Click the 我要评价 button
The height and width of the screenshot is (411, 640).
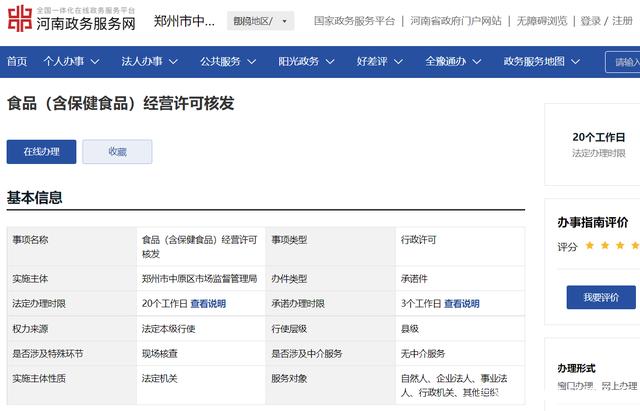(x=601, y=297)
